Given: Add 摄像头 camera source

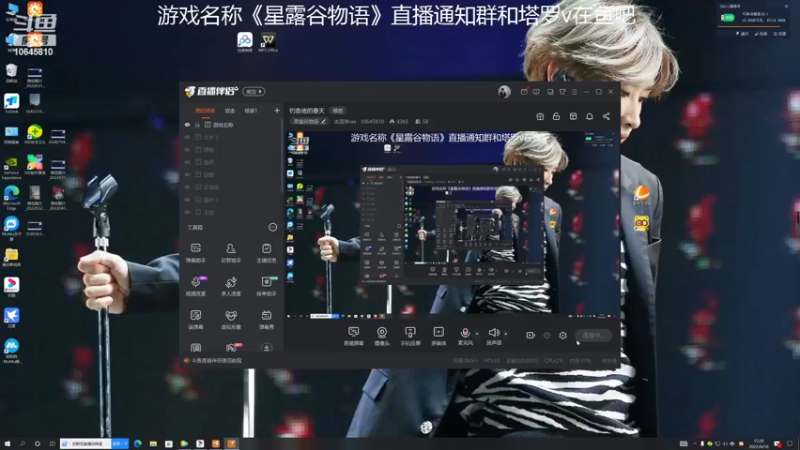Looking at the screenshot, I should (382, 336).
